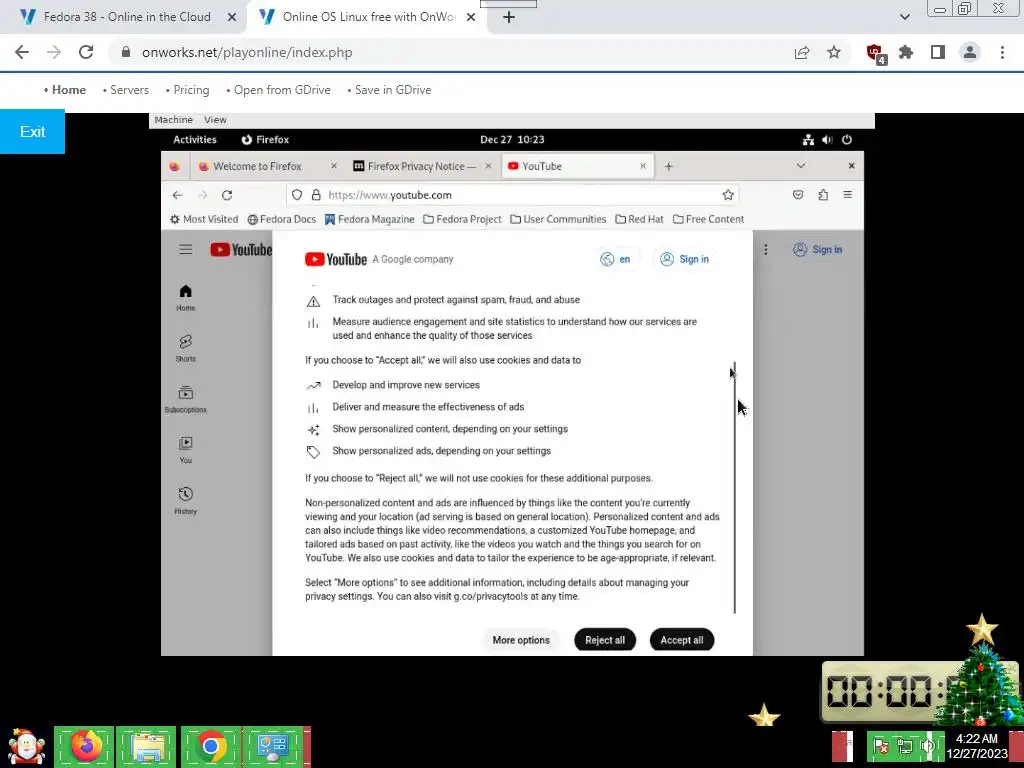1024x768 pixels.
Task: Click the YouTube Sign in button behind dialog
Action: tap(818, 249)
